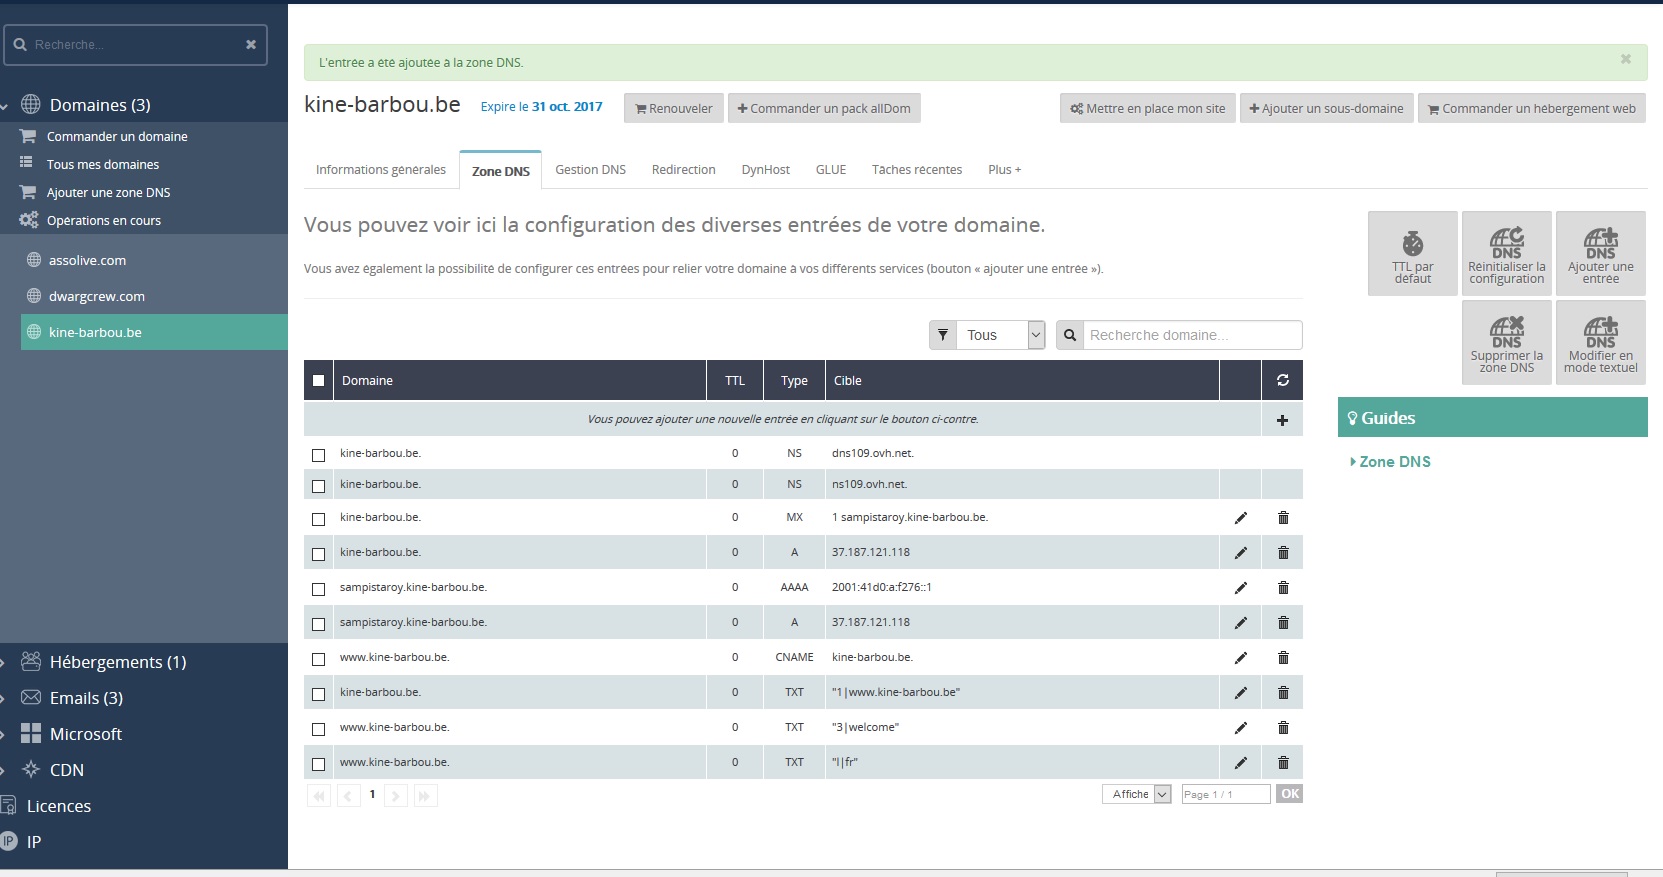1663x877 pixels.
Task: Open the Plus + tab menu
Action: (1004, 170)
